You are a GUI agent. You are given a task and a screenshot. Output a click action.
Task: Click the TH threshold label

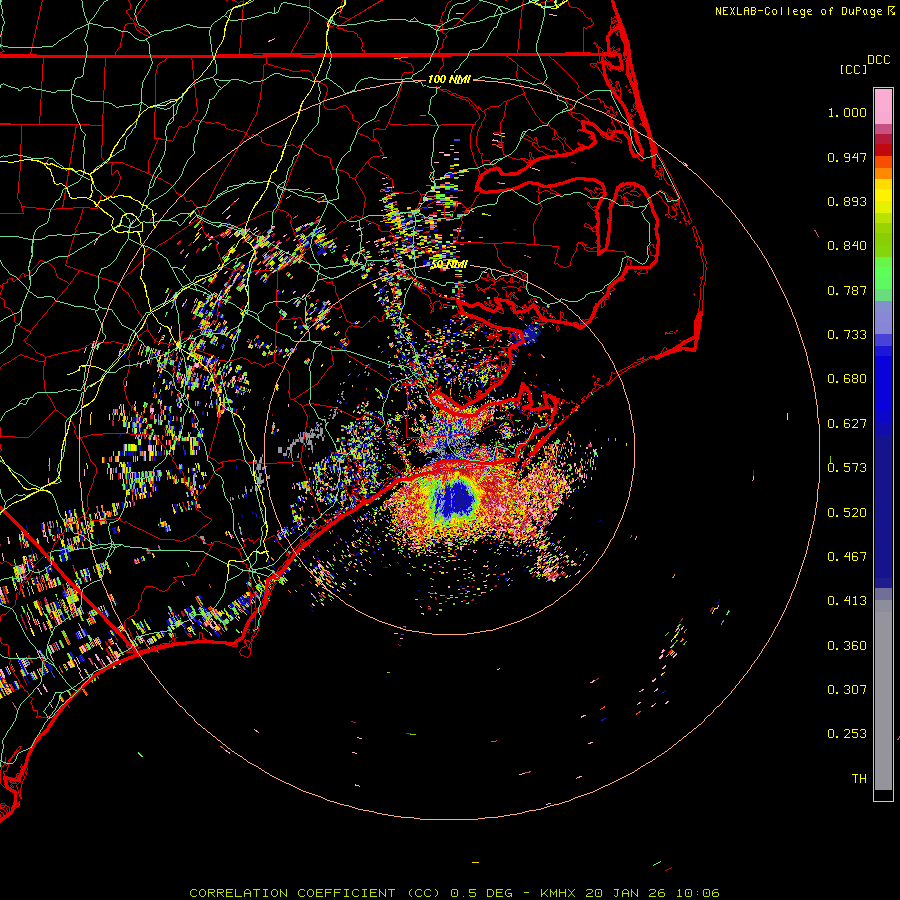point(859,779)
